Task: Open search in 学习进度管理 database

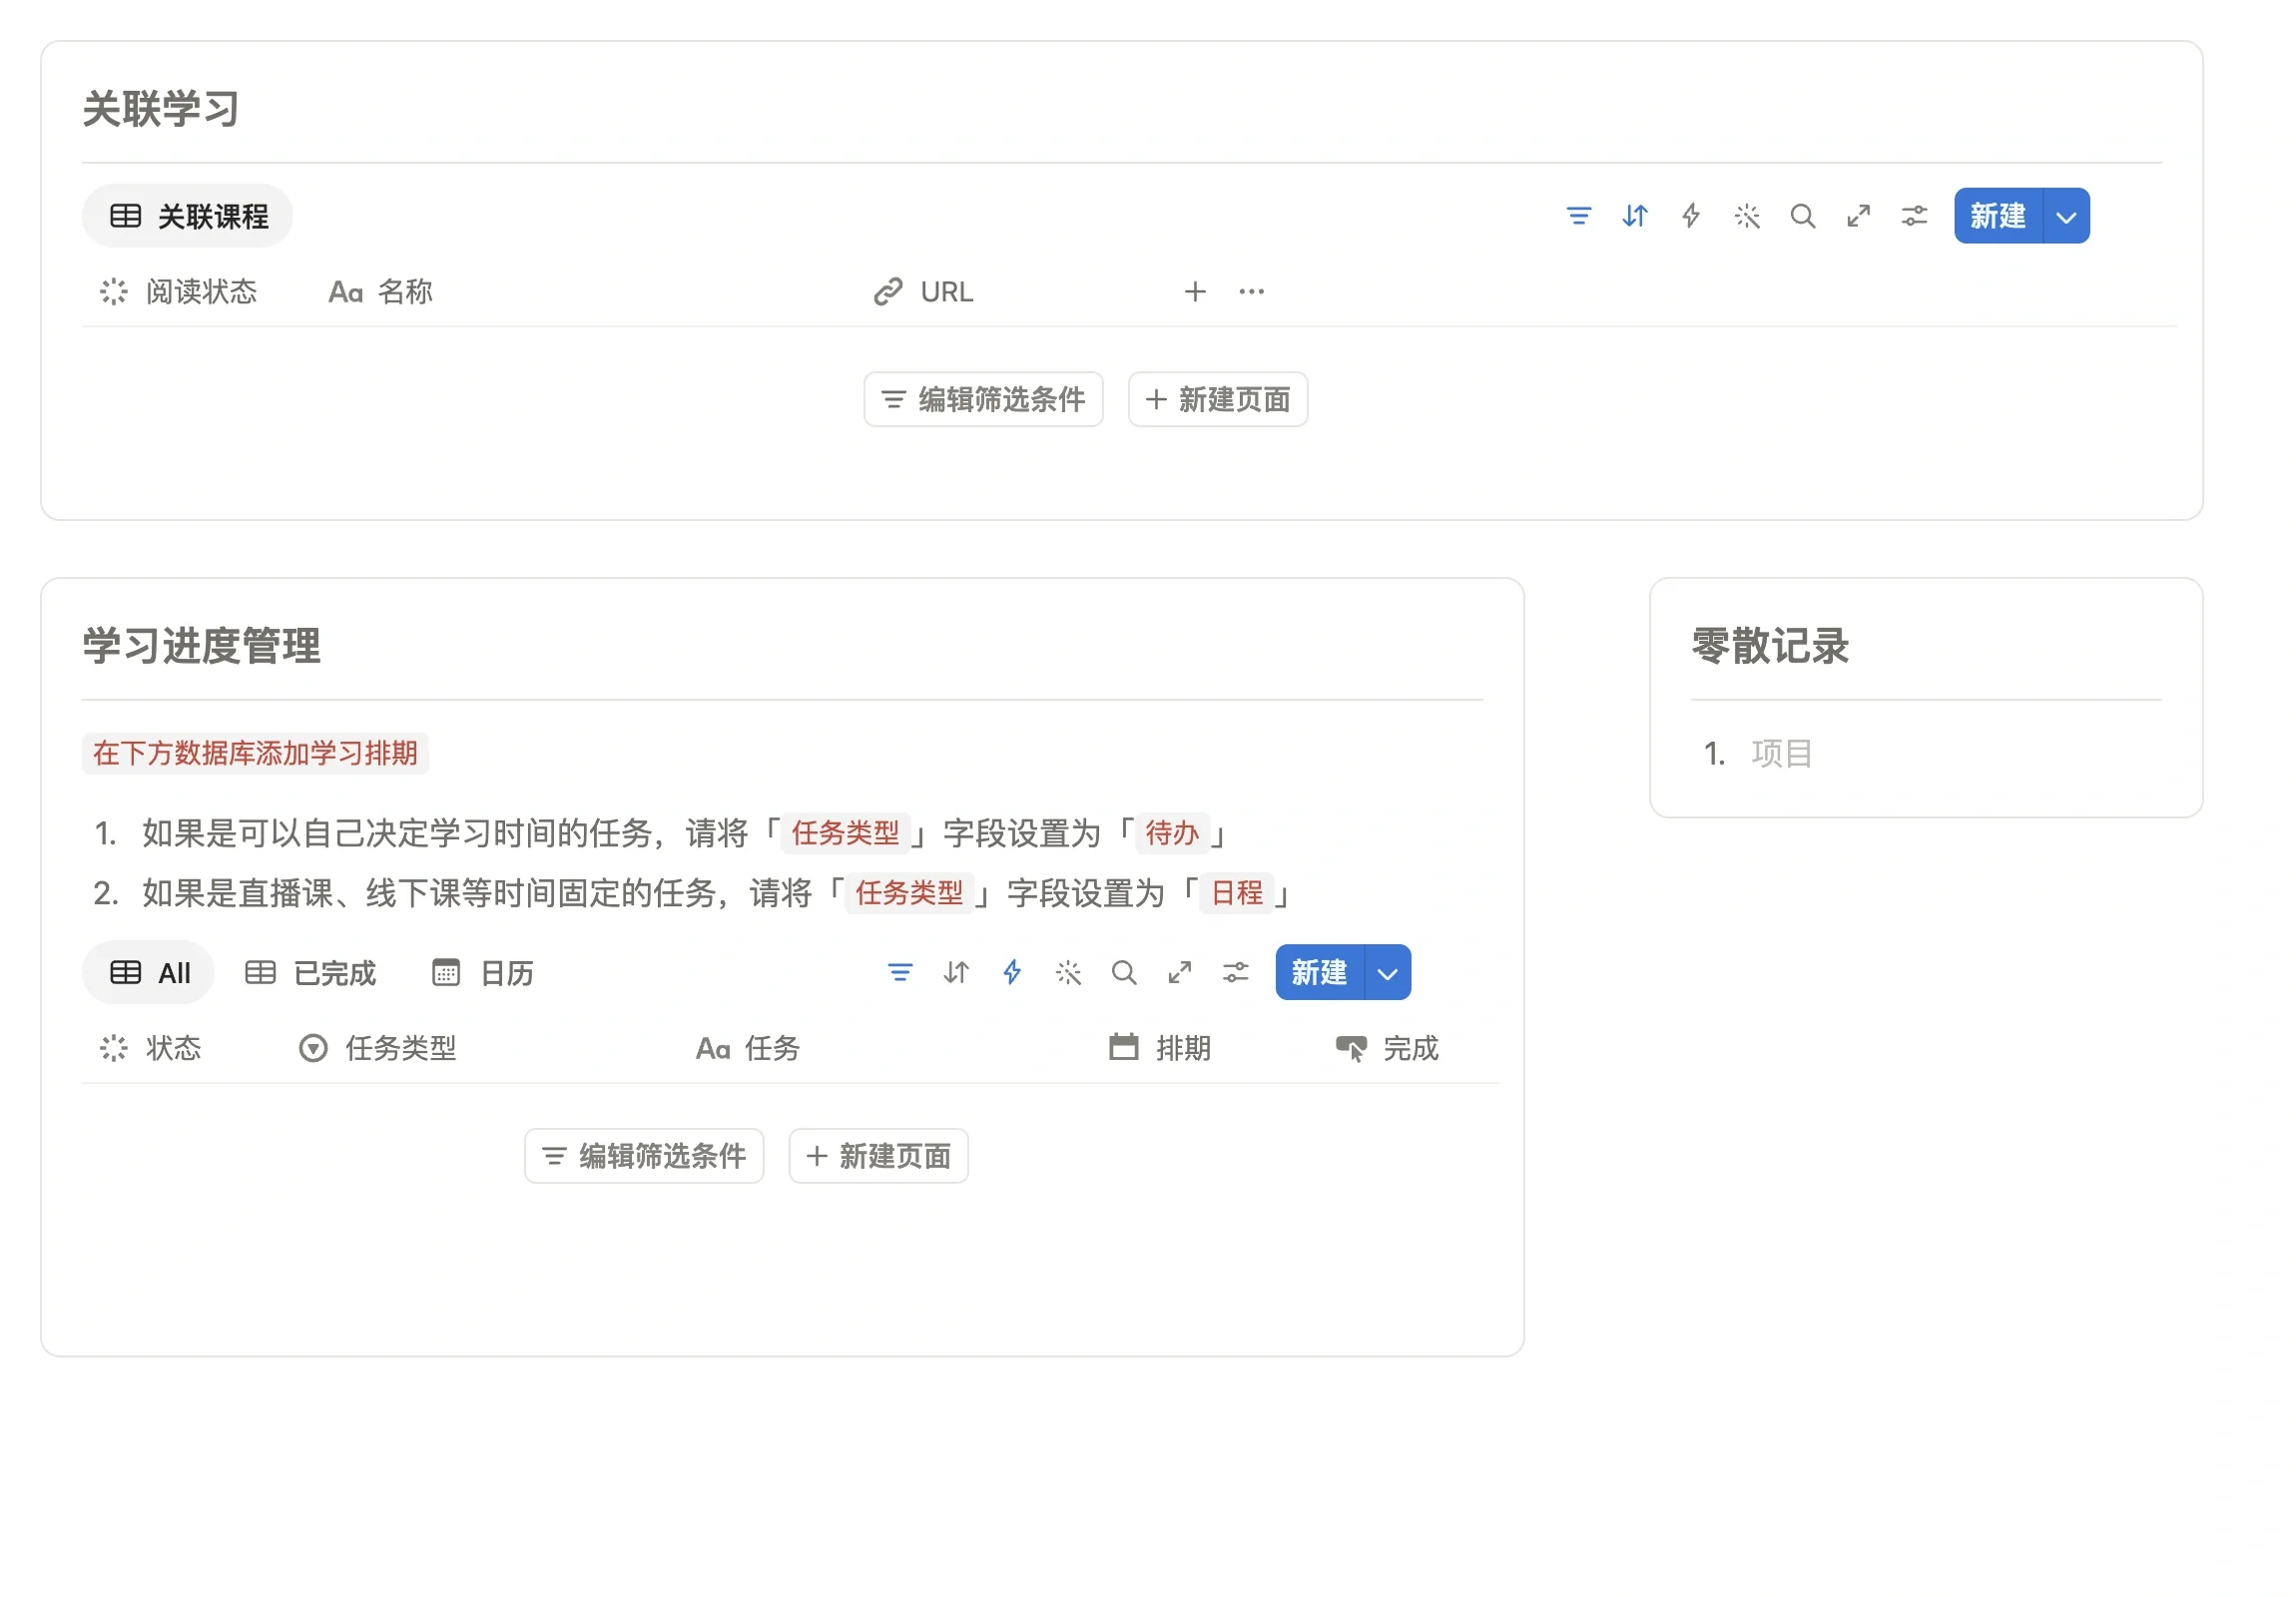Action: click(x=1124, y=972)
